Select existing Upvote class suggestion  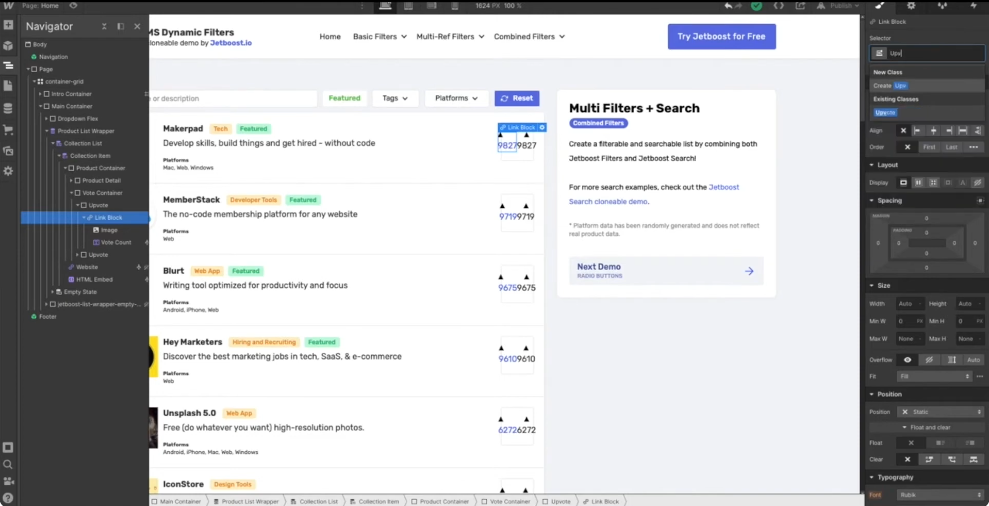coord(885,112)
